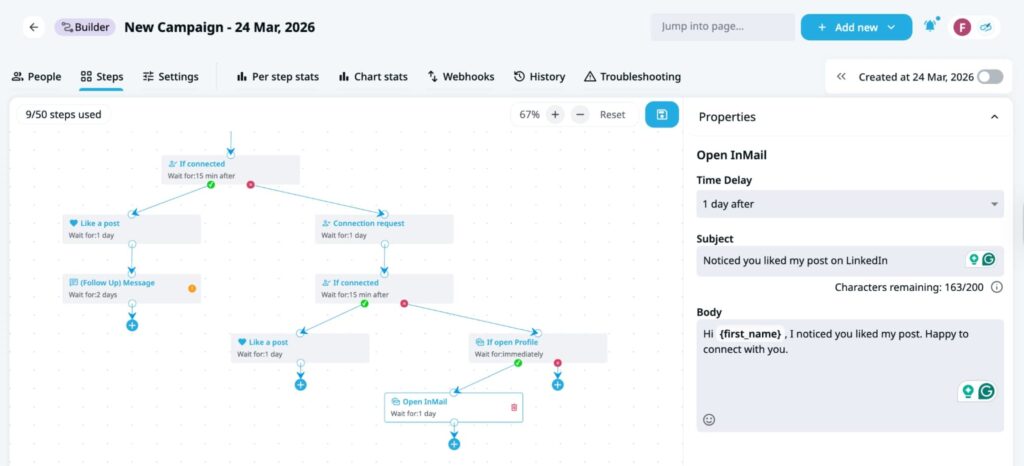Image resolution: width=1024 pixels, height=466 pixels.
Task: Zoom out the canvas with the minus button
Action: click(580, 115)
